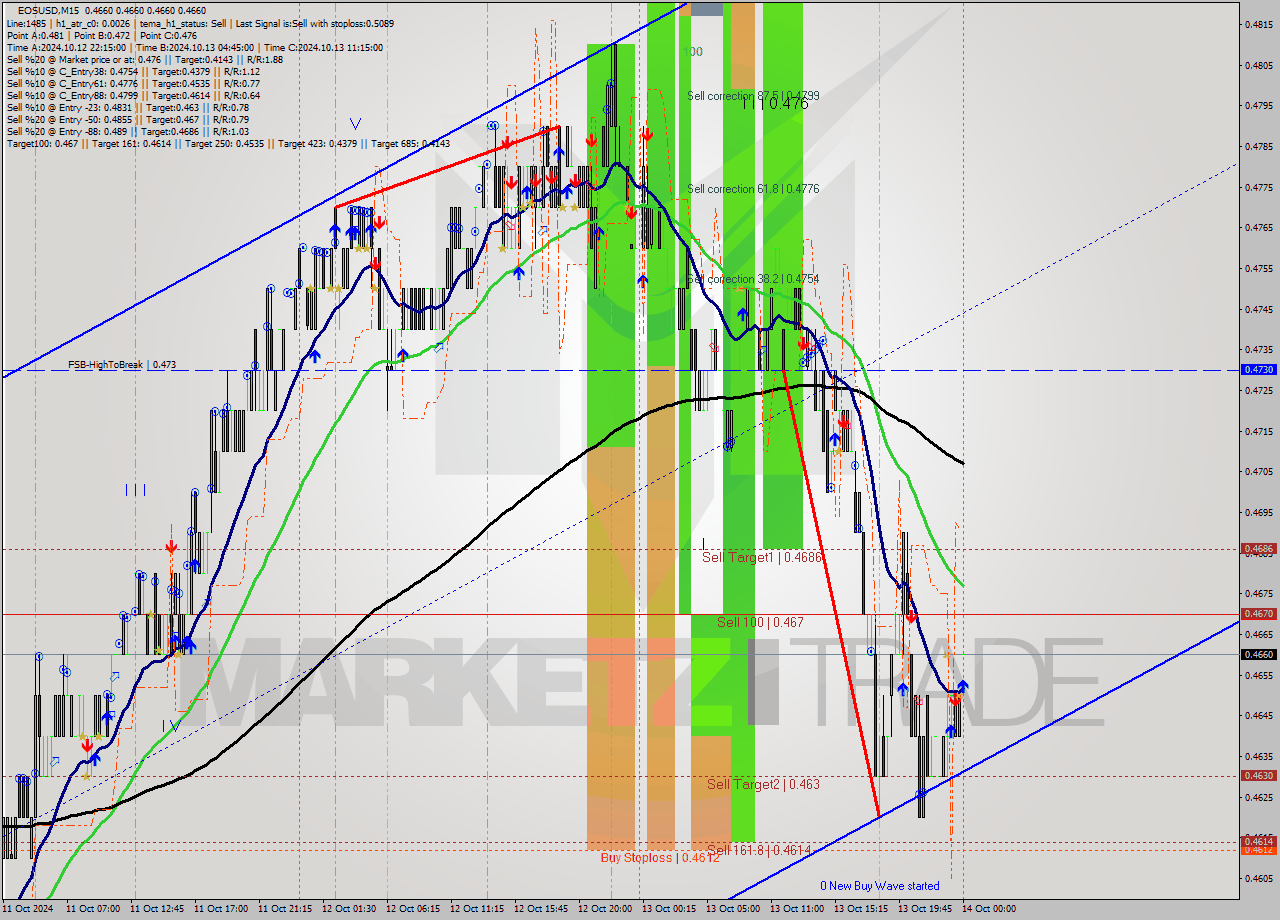Select the '13 Oct 15:15' time axis label

click(x=861, y=910)
